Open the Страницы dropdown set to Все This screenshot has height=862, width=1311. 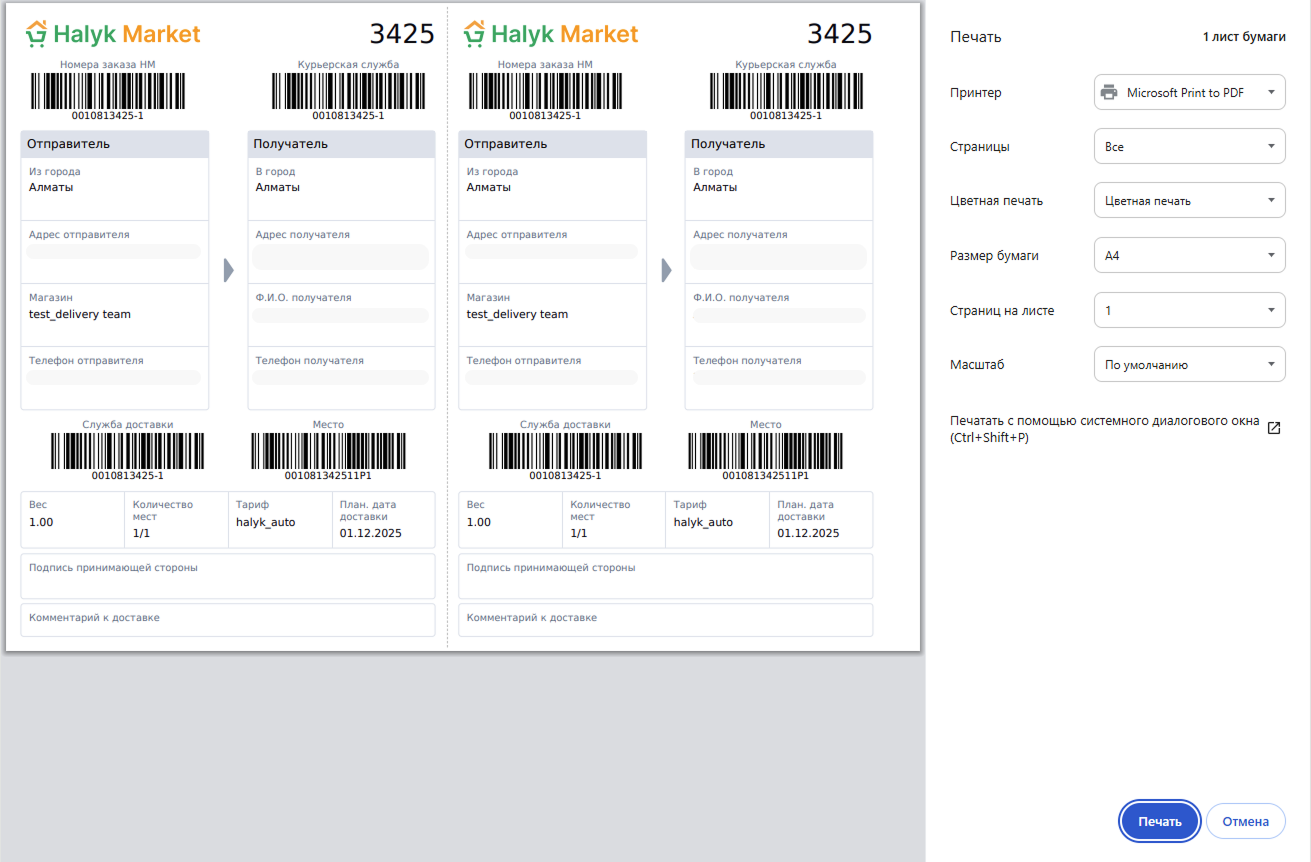tap(1189, 147)
